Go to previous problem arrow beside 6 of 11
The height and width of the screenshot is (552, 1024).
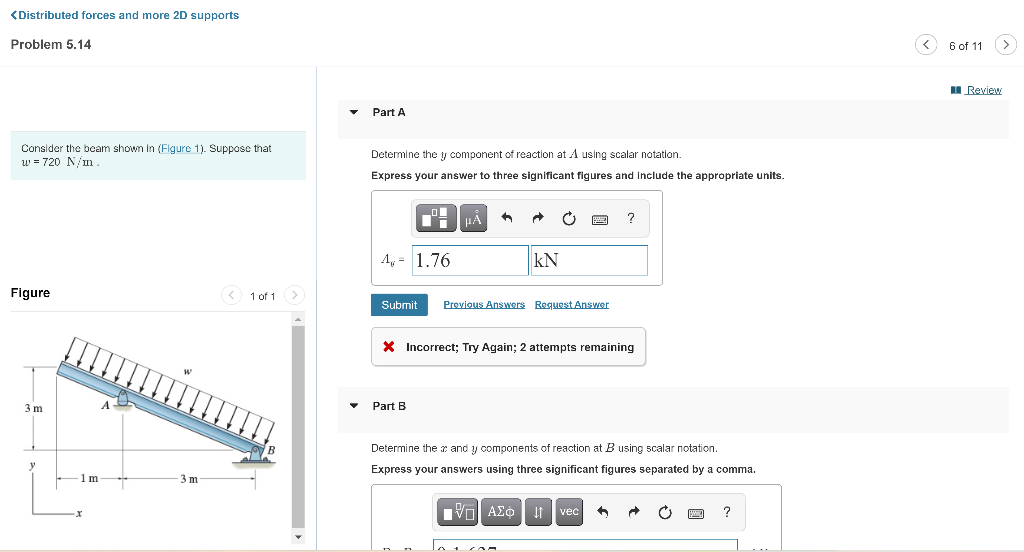coord(926,44)
